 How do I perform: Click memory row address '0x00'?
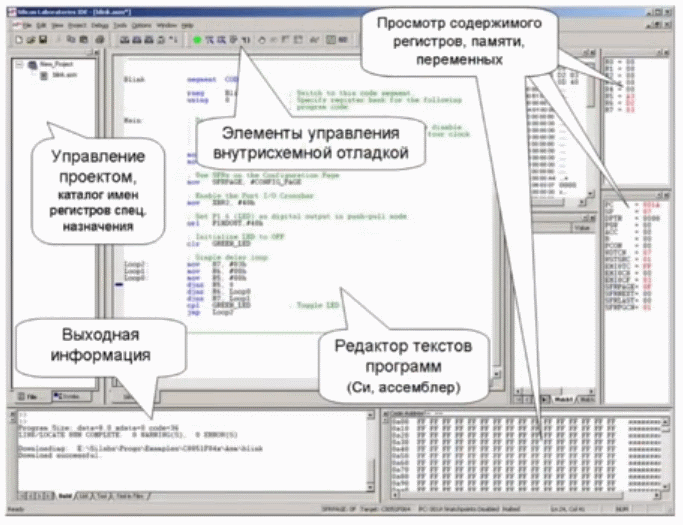click(399, 422)
